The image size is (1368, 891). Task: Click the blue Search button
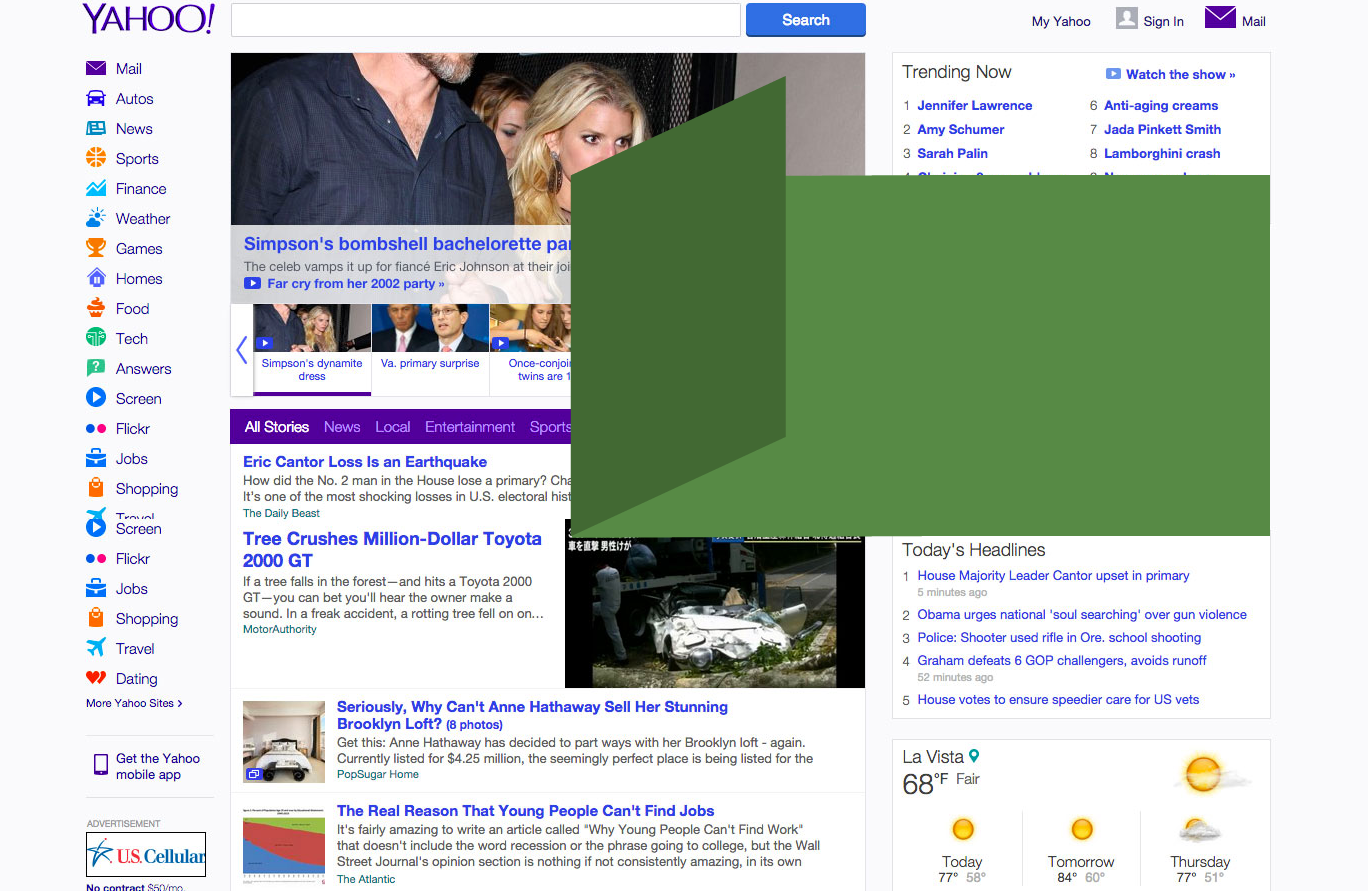(x=806, y=20)
